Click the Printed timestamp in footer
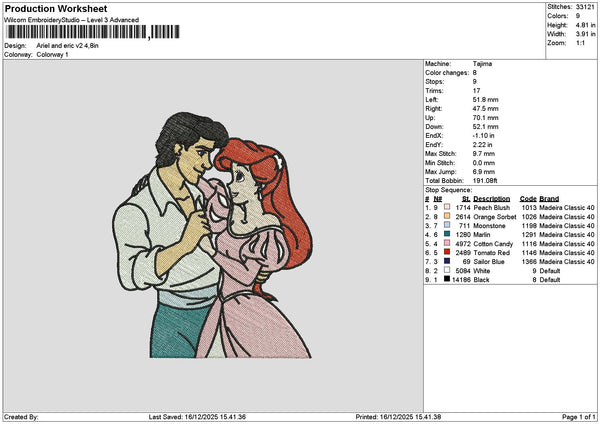Image resolution: width=600 pixels, height=424 pixels. coord(398,417)
